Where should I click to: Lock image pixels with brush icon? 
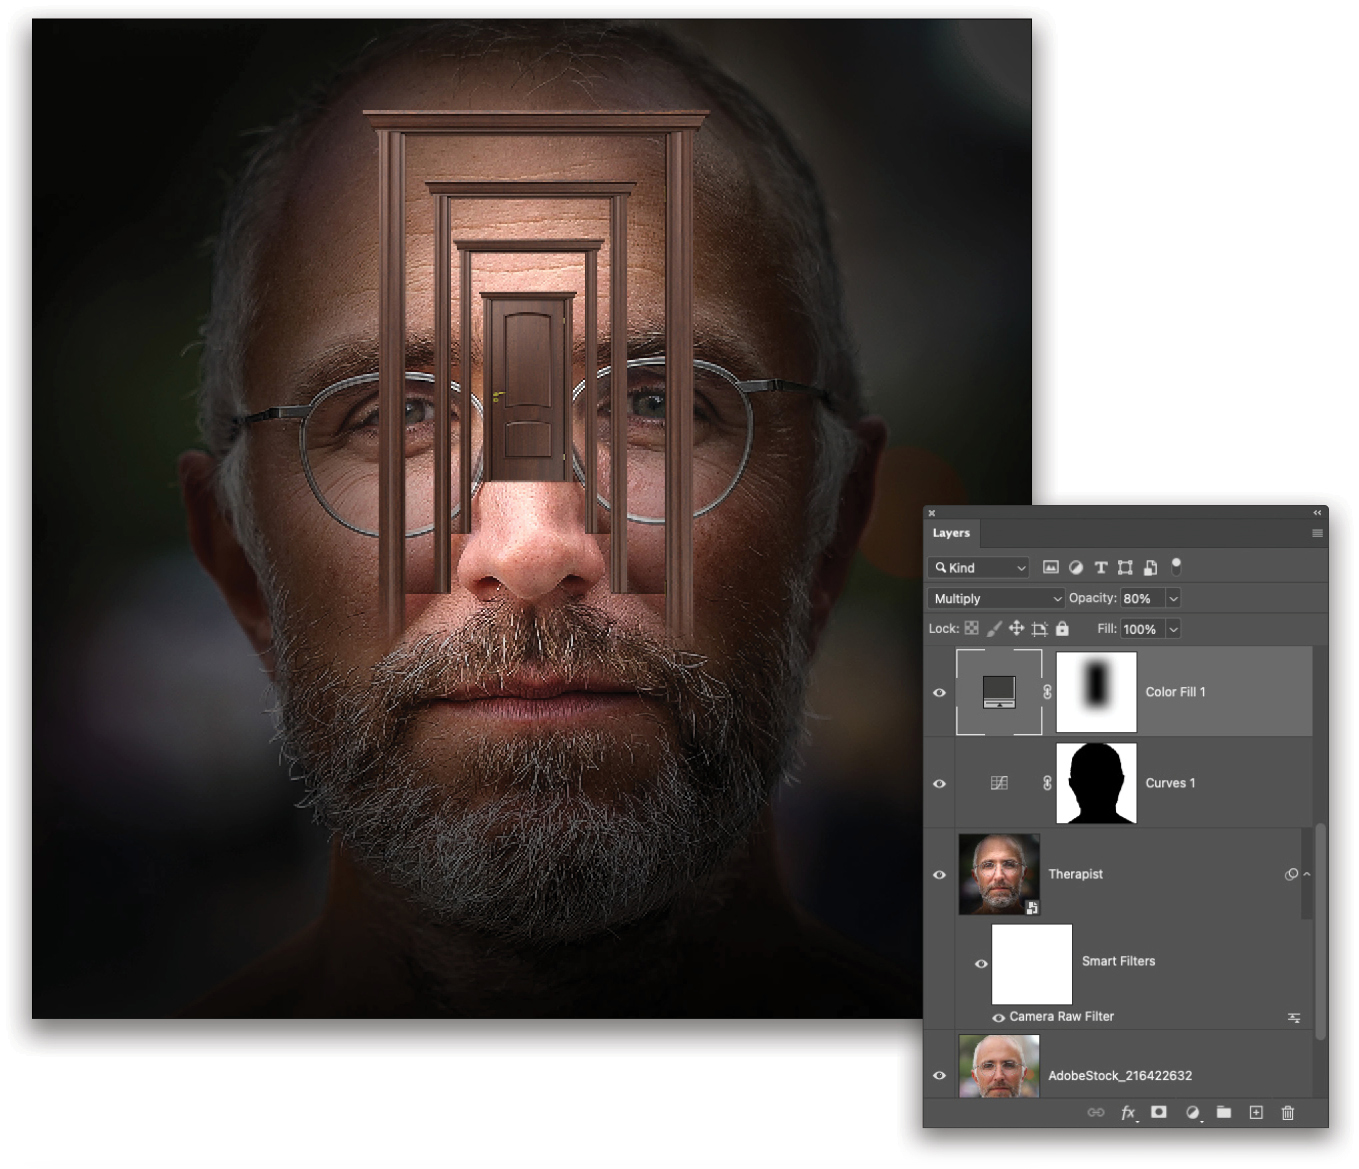click(x=994, y=629)
